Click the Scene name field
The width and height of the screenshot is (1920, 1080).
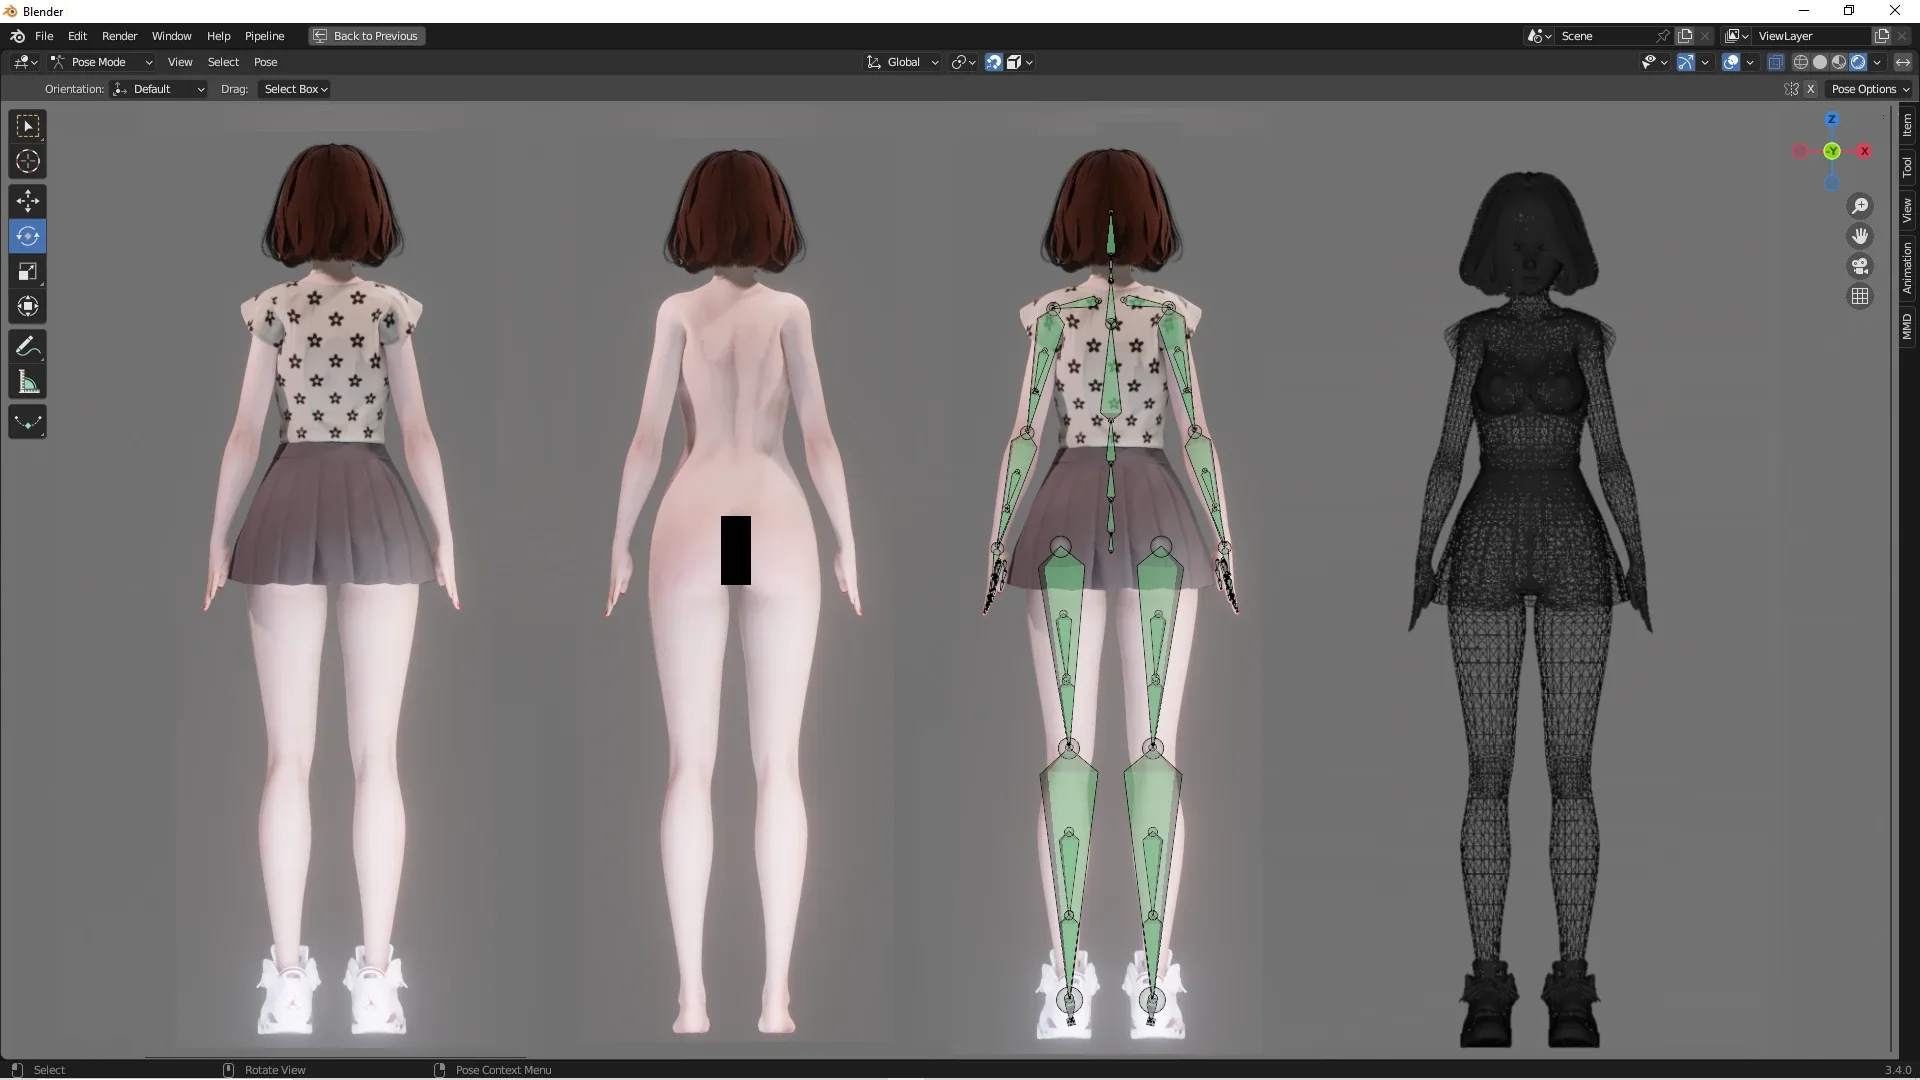coord(1605,36)
